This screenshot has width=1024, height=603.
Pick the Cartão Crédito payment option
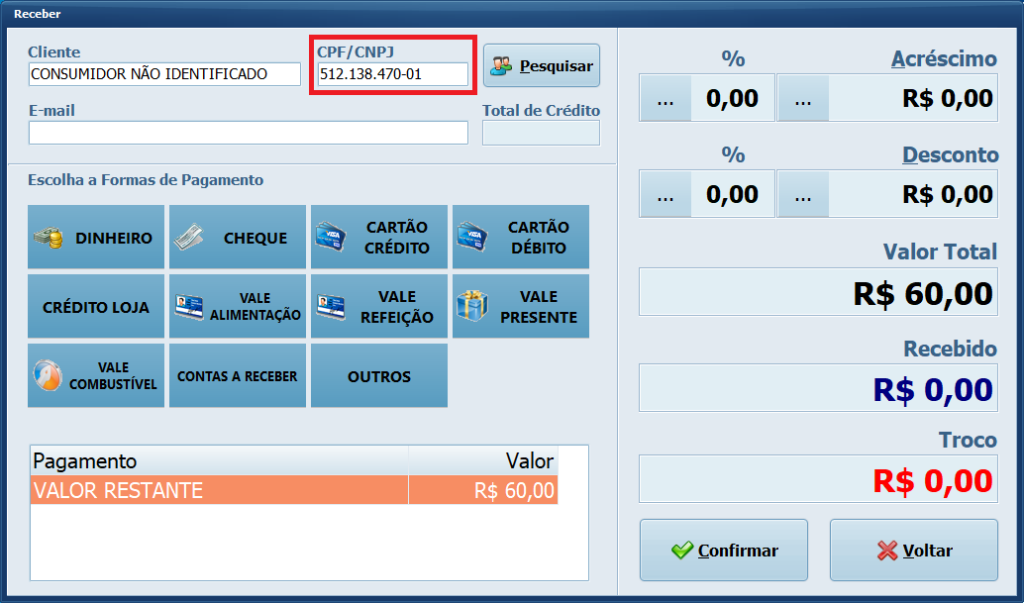pos(379,238)
